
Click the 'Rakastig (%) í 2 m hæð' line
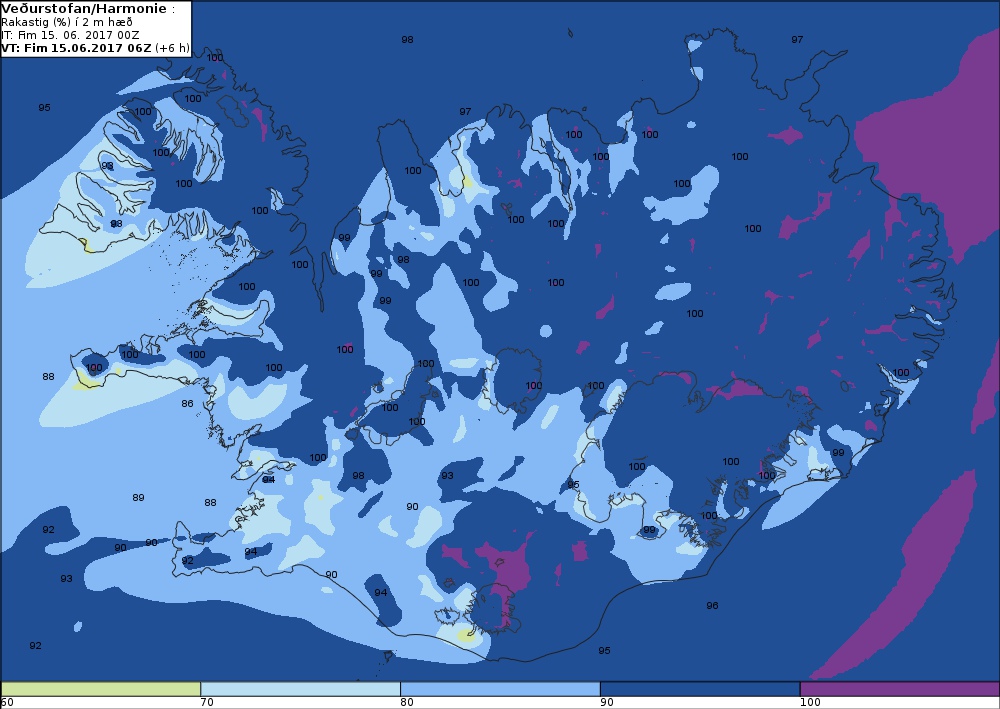(67, 22)
